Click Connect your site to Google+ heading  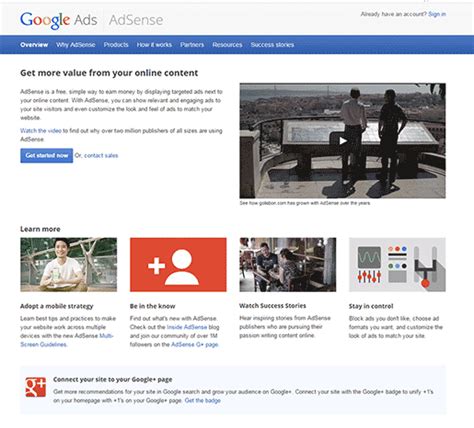tap(113, 379)
